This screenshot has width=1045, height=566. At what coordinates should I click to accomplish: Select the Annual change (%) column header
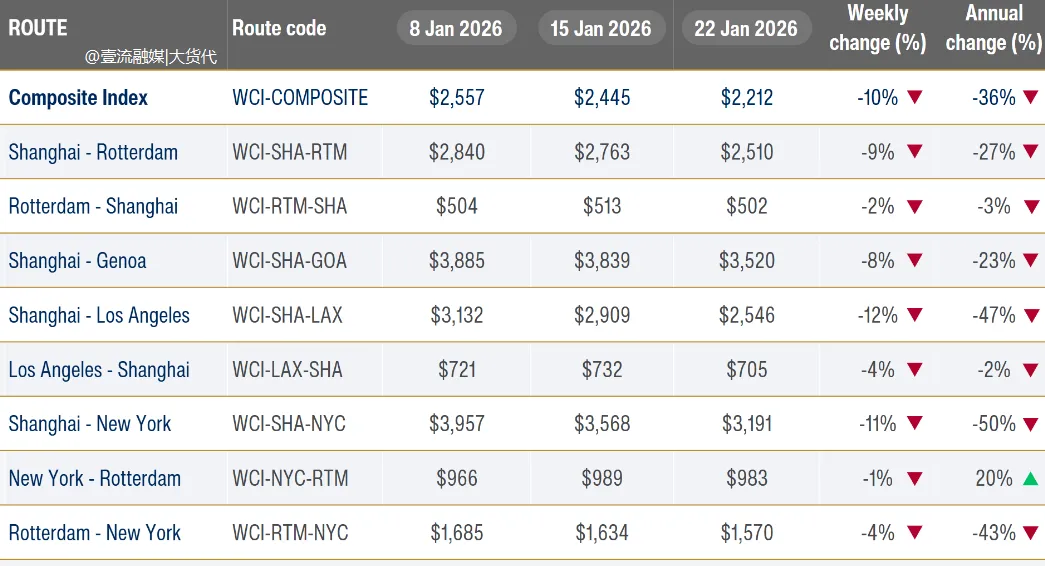pos(993,28)
